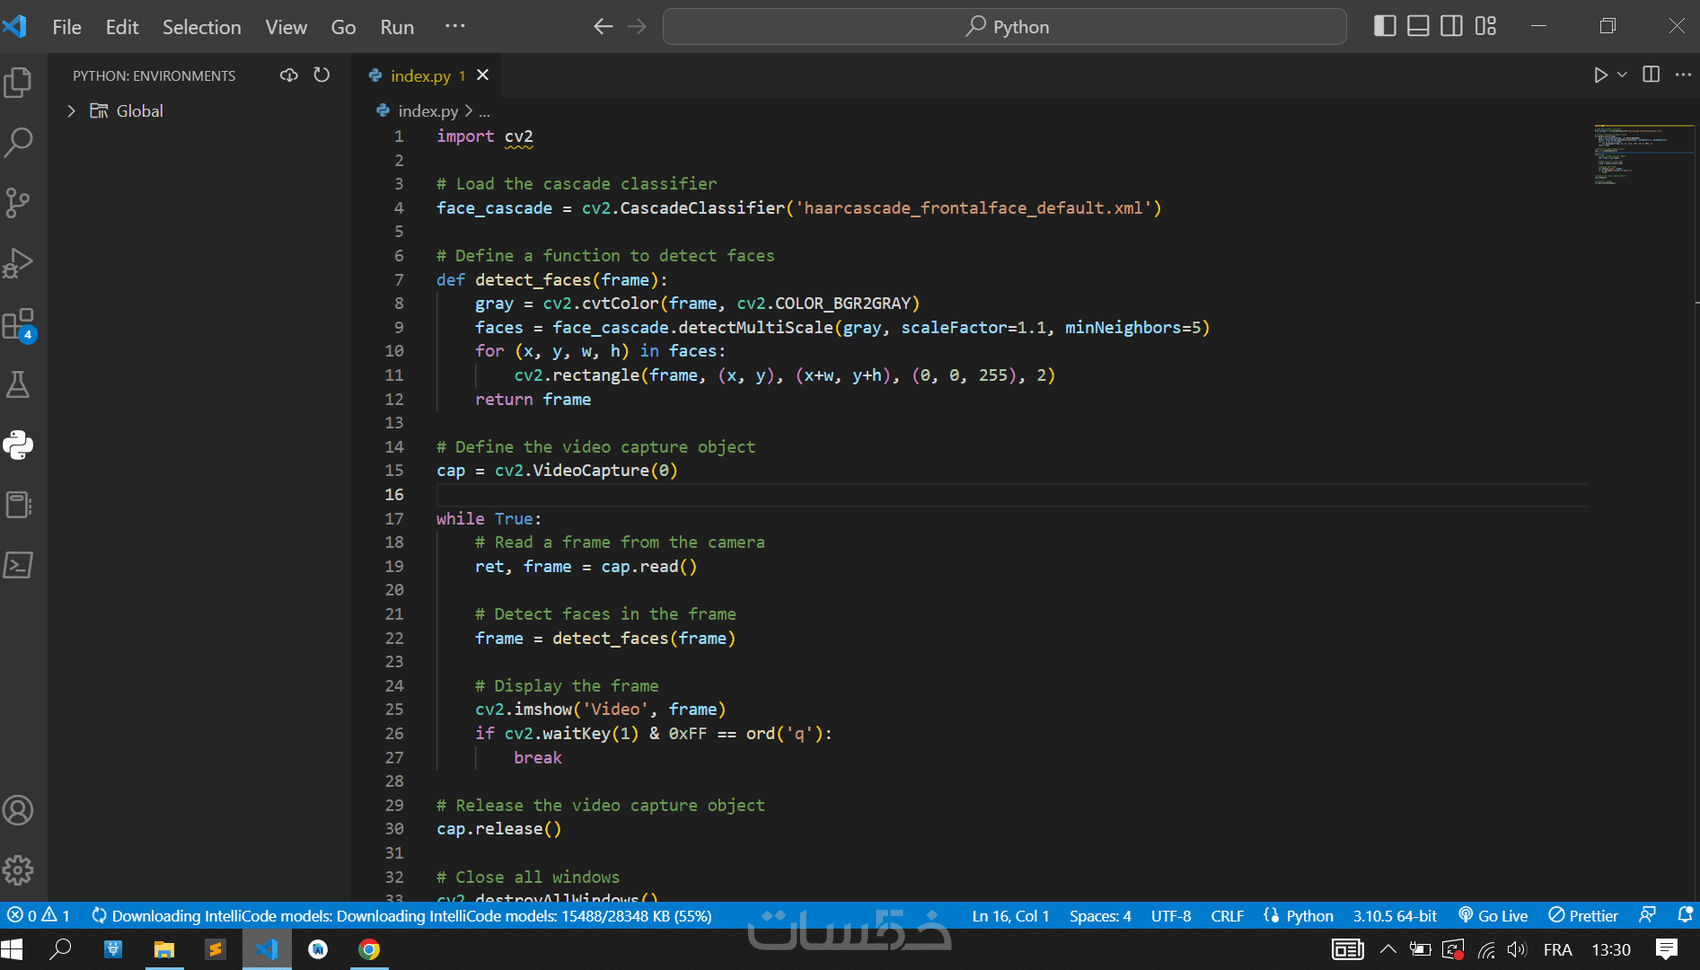Open the hidden menu items ellipsis
This screenshot has width=1700, height=970.
click(455, 26)
